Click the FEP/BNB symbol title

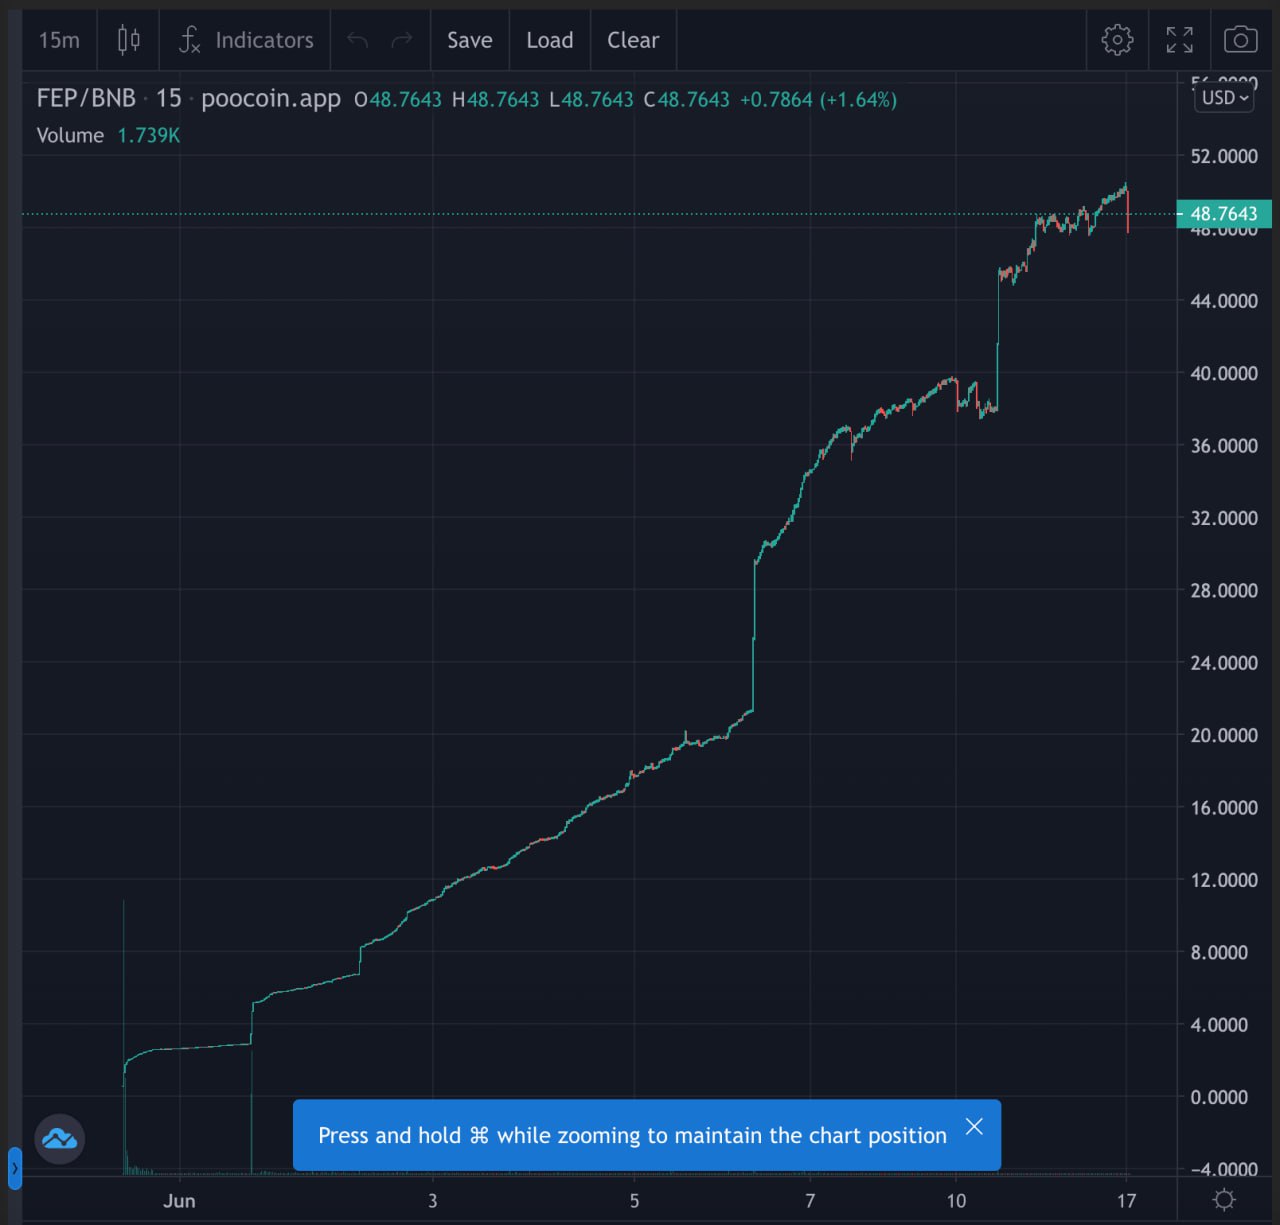(86, 98)
